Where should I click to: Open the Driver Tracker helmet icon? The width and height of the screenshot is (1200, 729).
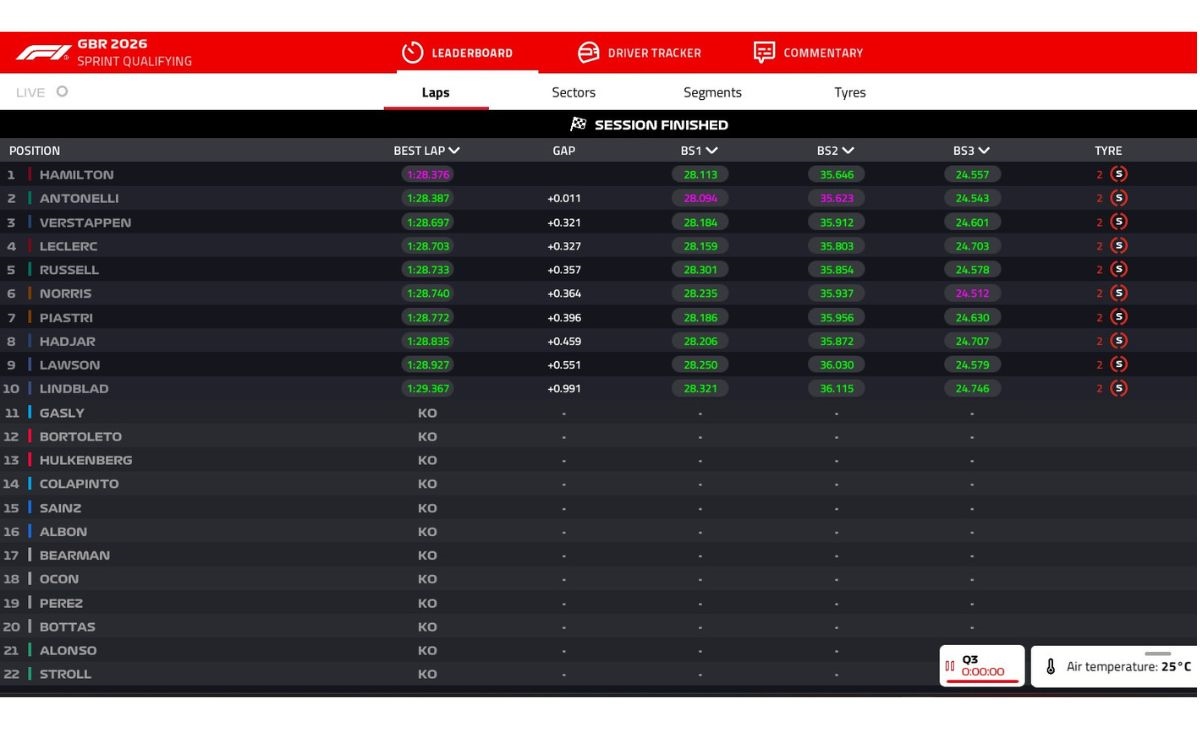pos(589,53)
